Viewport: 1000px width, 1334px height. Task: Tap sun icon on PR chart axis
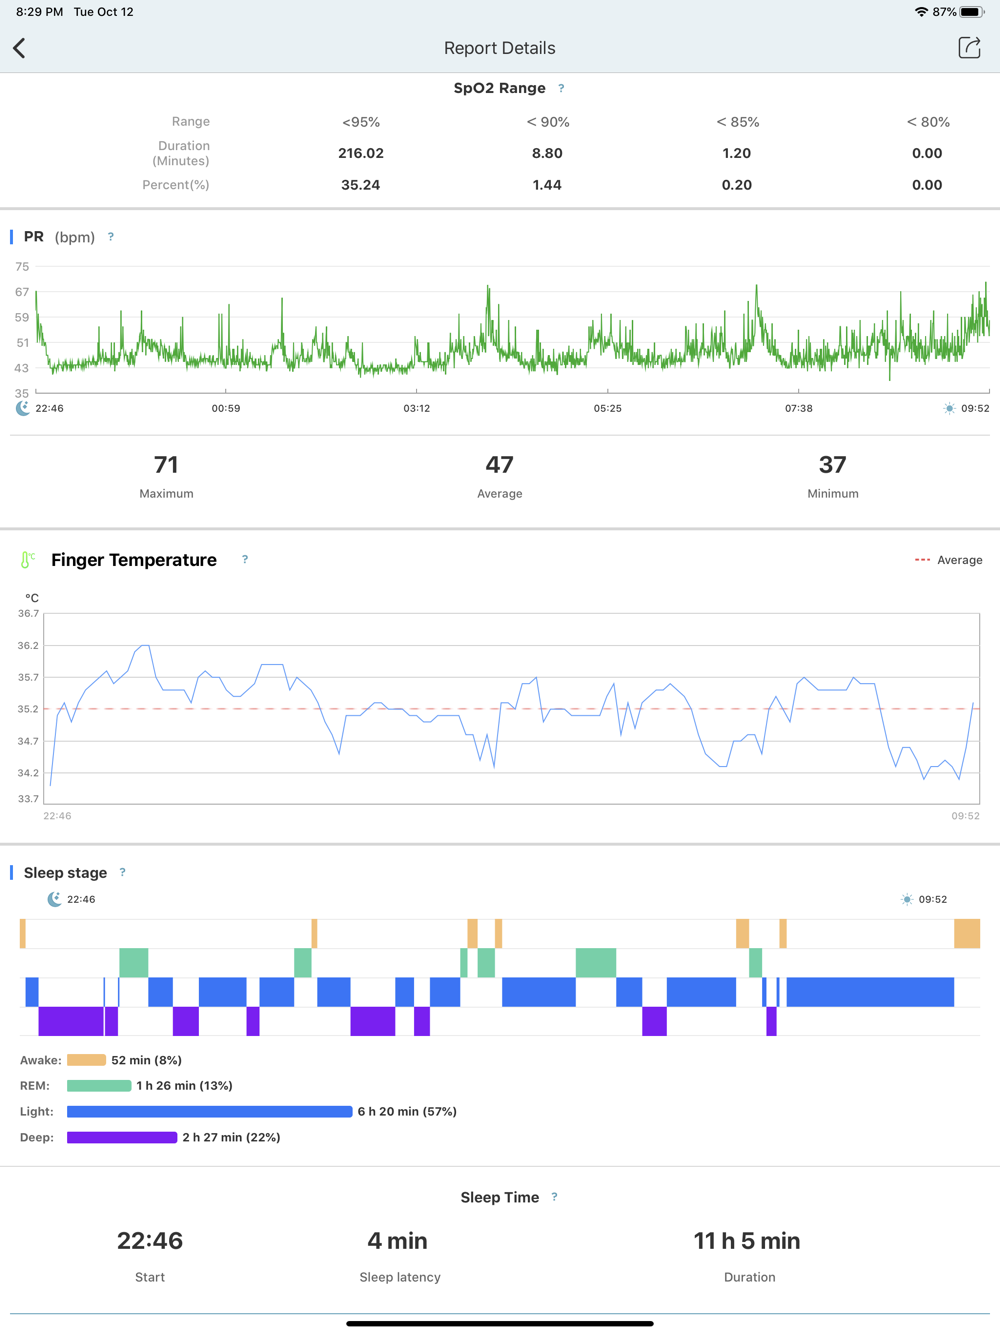click(x=949, y=408)
